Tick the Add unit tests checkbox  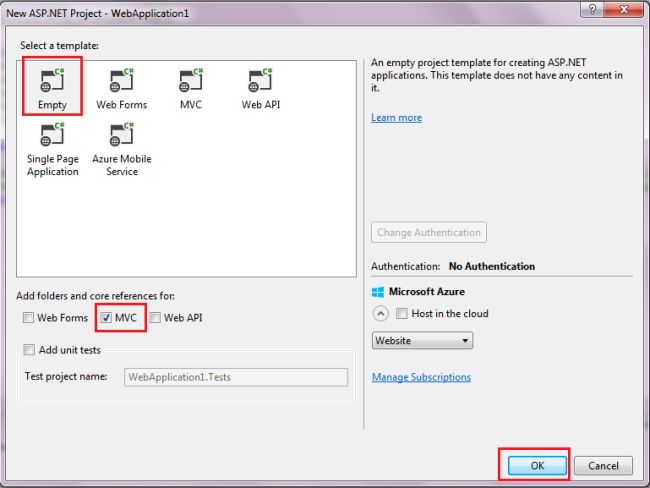pyautogui.click(x=29, y=350)
